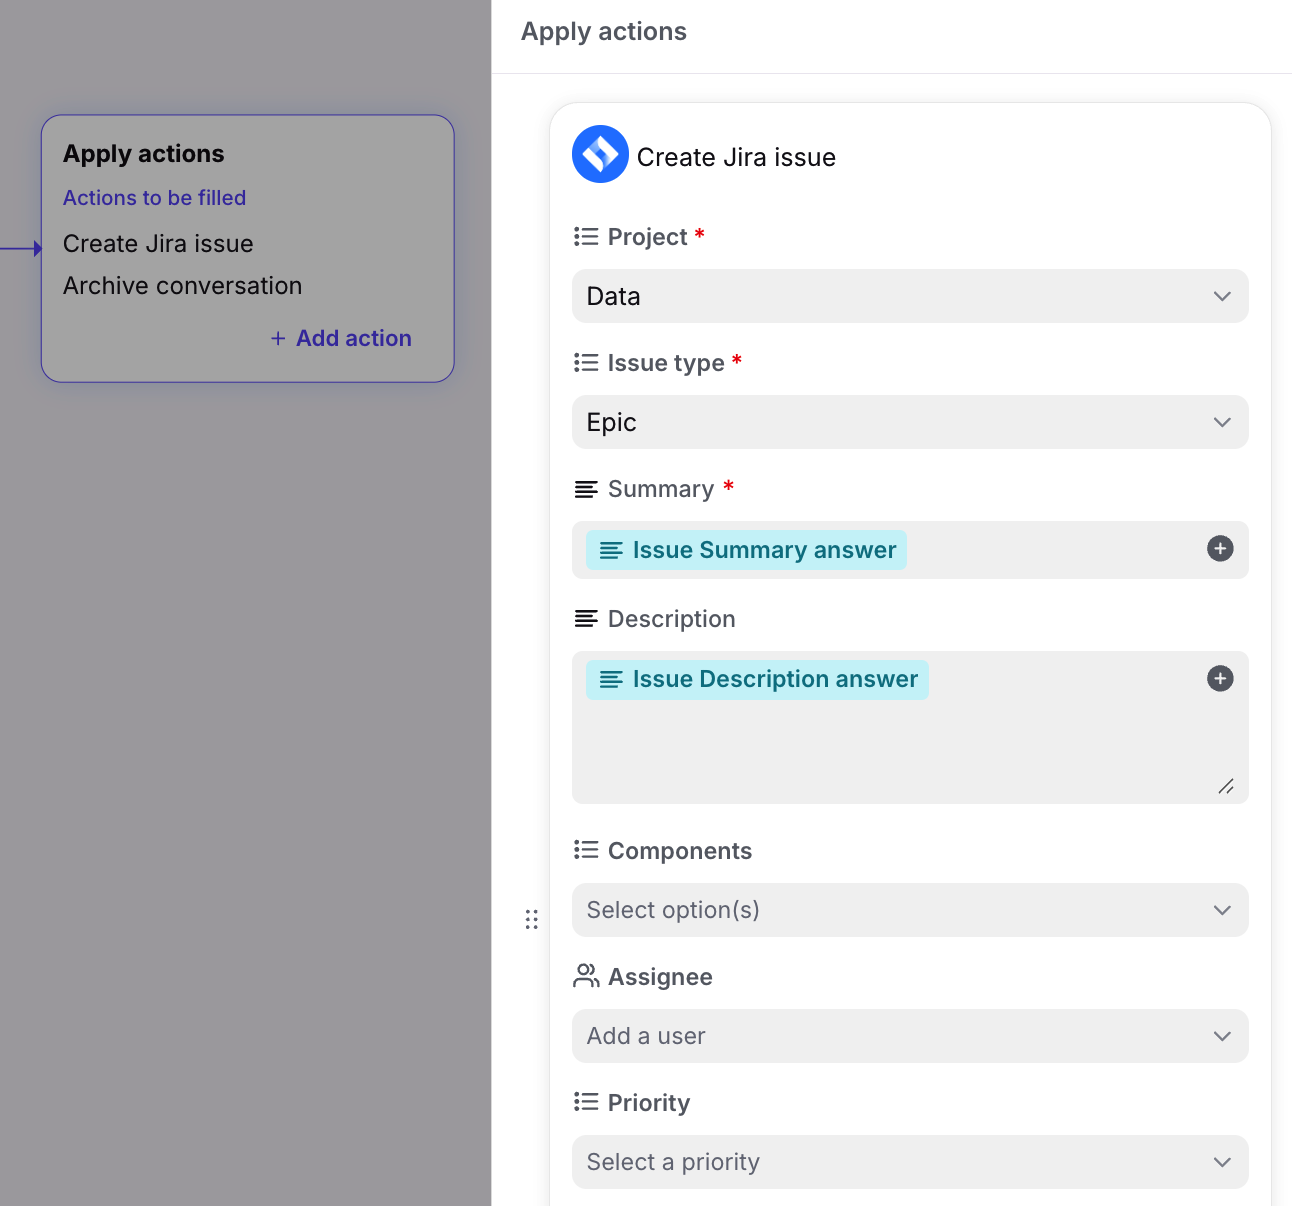The height and width of the screenshot is (1206, 1292).
Task: Click the Jira logo icon
Action: pos(600,154)
